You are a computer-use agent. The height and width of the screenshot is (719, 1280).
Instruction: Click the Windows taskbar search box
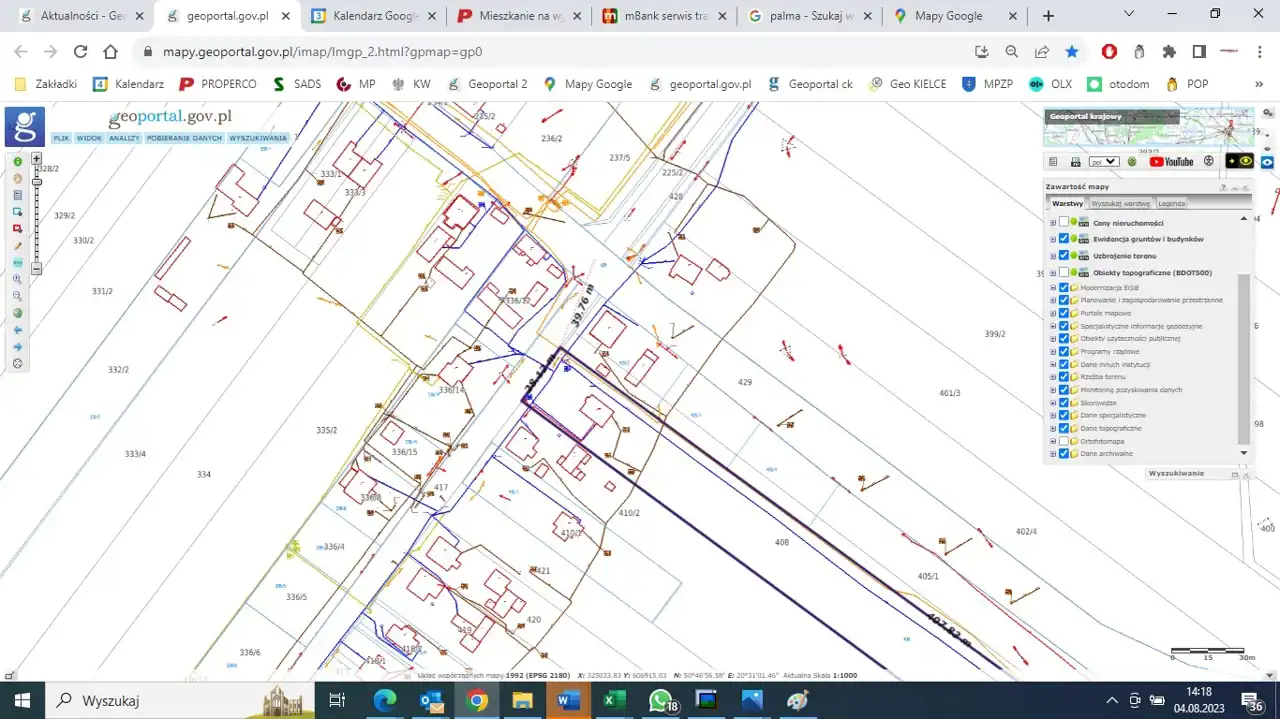point(110,701)
